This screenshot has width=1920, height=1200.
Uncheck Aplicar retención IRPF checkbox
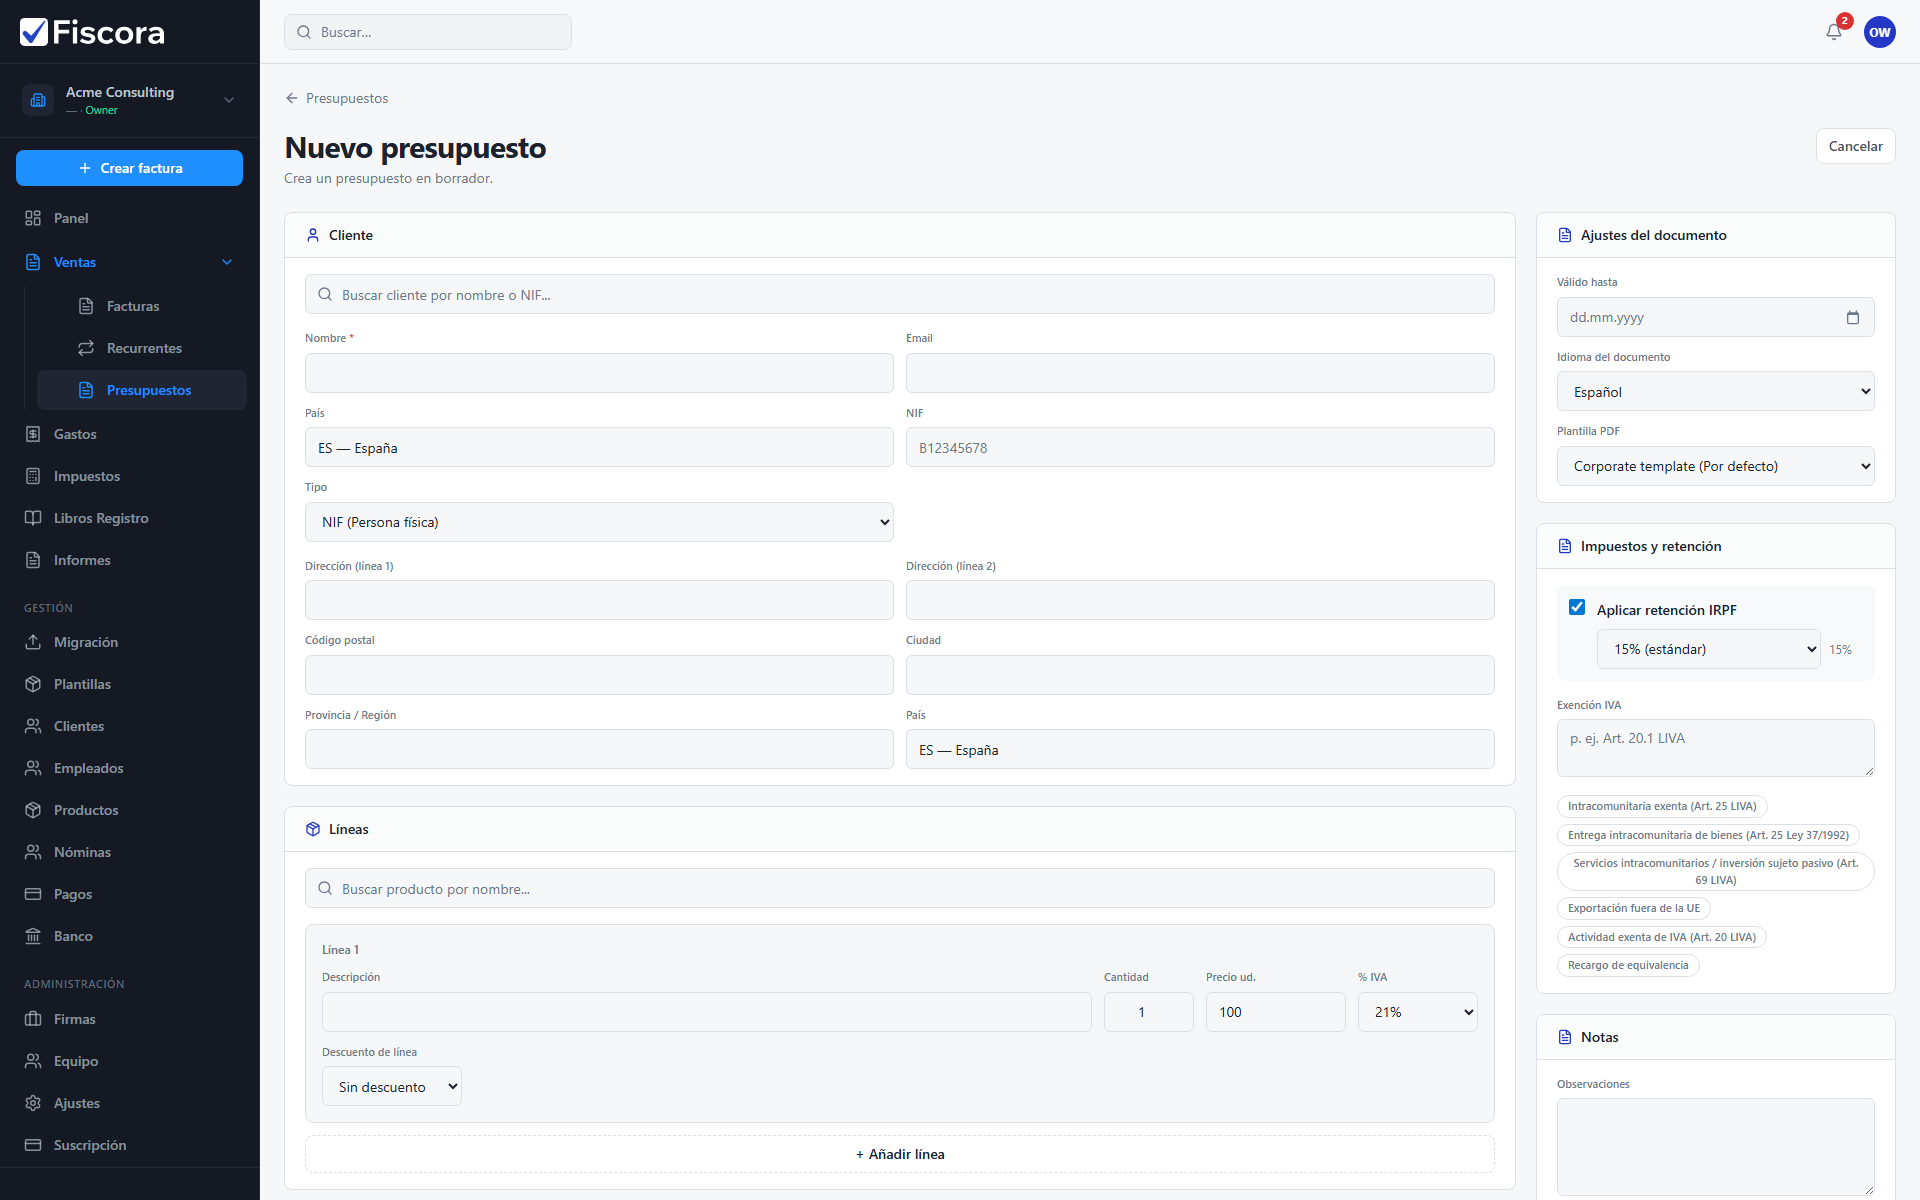click(x=1577, y=608)
